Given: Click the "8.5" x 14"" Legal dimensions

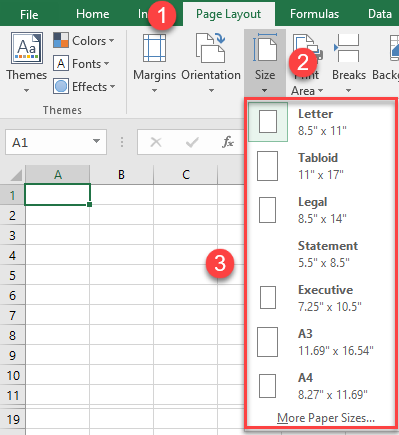Looking at the screenshot, I should 322,219.
